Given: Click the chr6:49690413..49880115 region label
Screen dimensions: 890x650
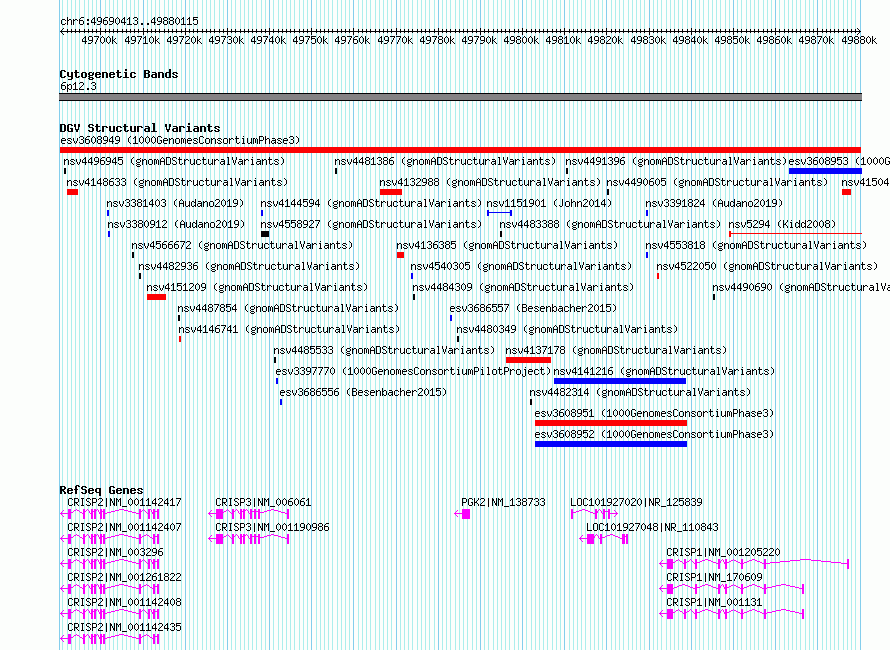Looking at the screenshot, I should point(129,21).
